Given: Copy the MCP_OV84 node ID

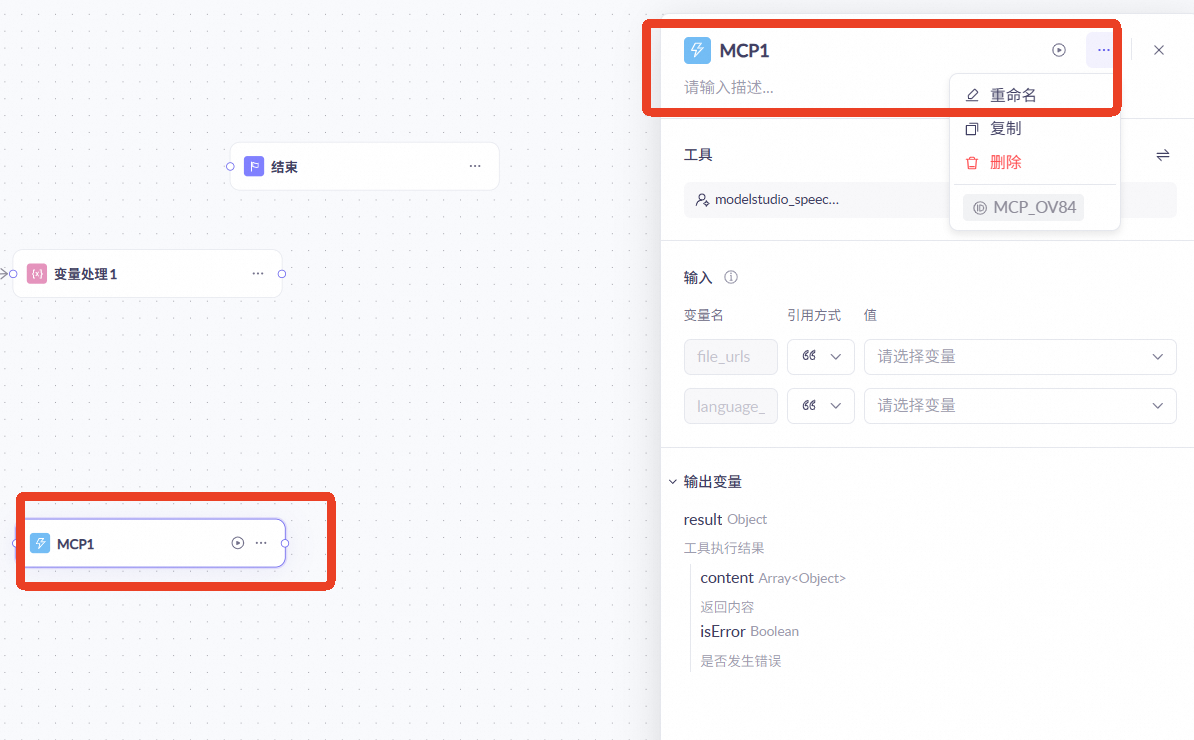Looking at the screenshot, I should click(x=1023, y=207).
